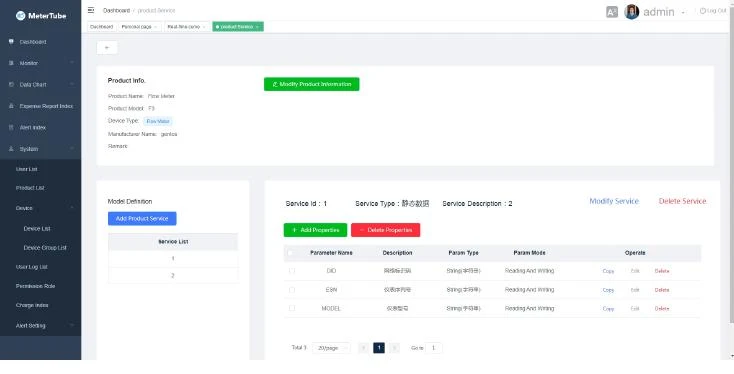The width and height of the screenshot is (734, 374).
Task: Click Copy for the MODEL parameter
Action: click(x=608, y=309)
